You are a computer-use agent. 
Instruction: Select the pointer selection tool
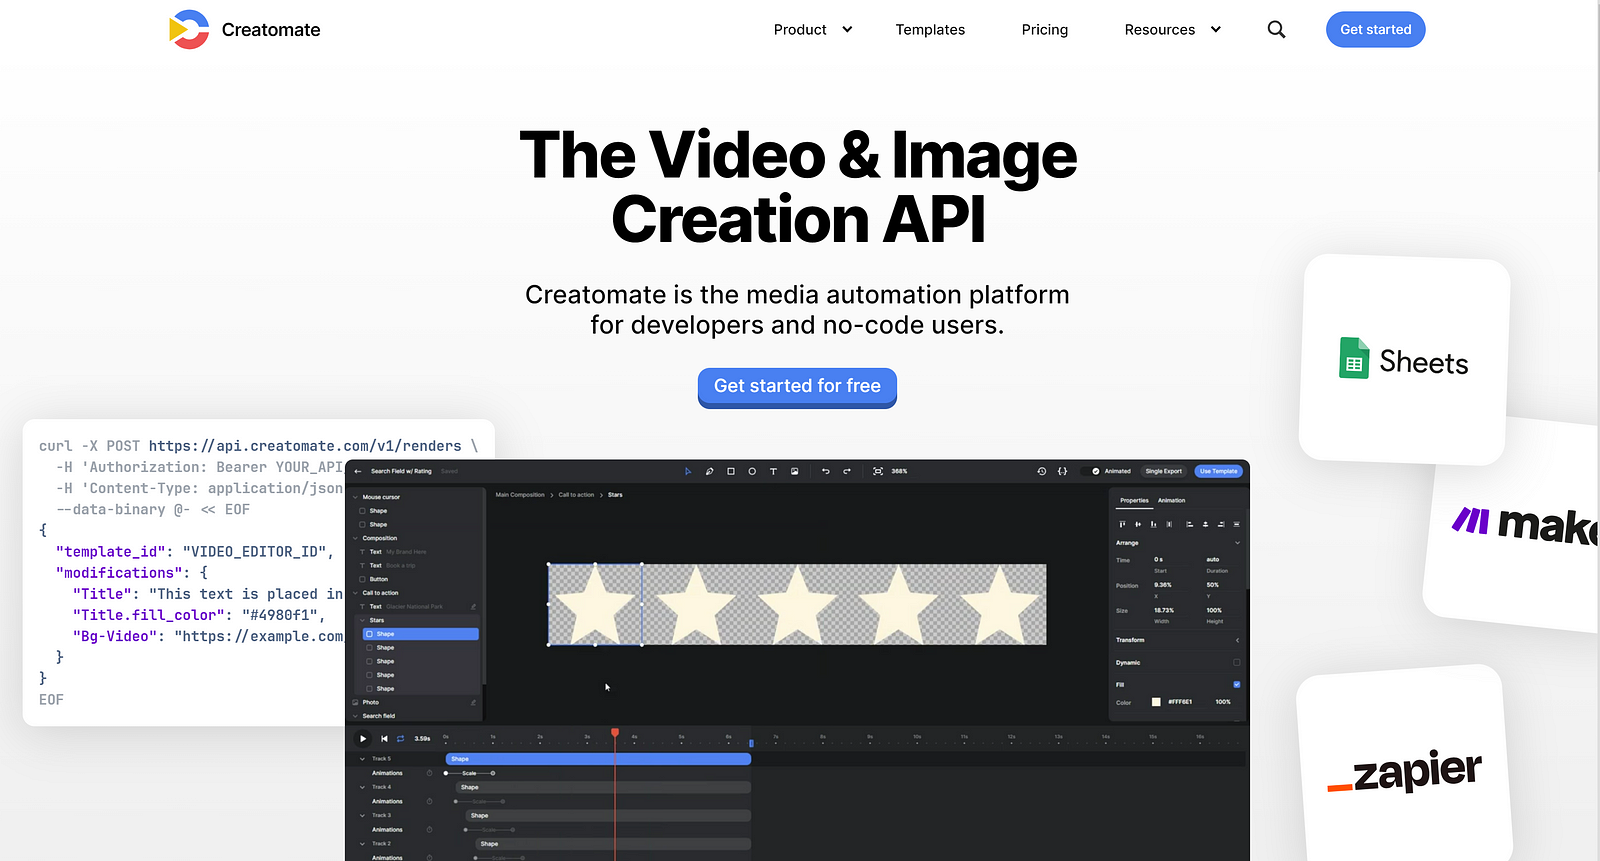(688, 471)
